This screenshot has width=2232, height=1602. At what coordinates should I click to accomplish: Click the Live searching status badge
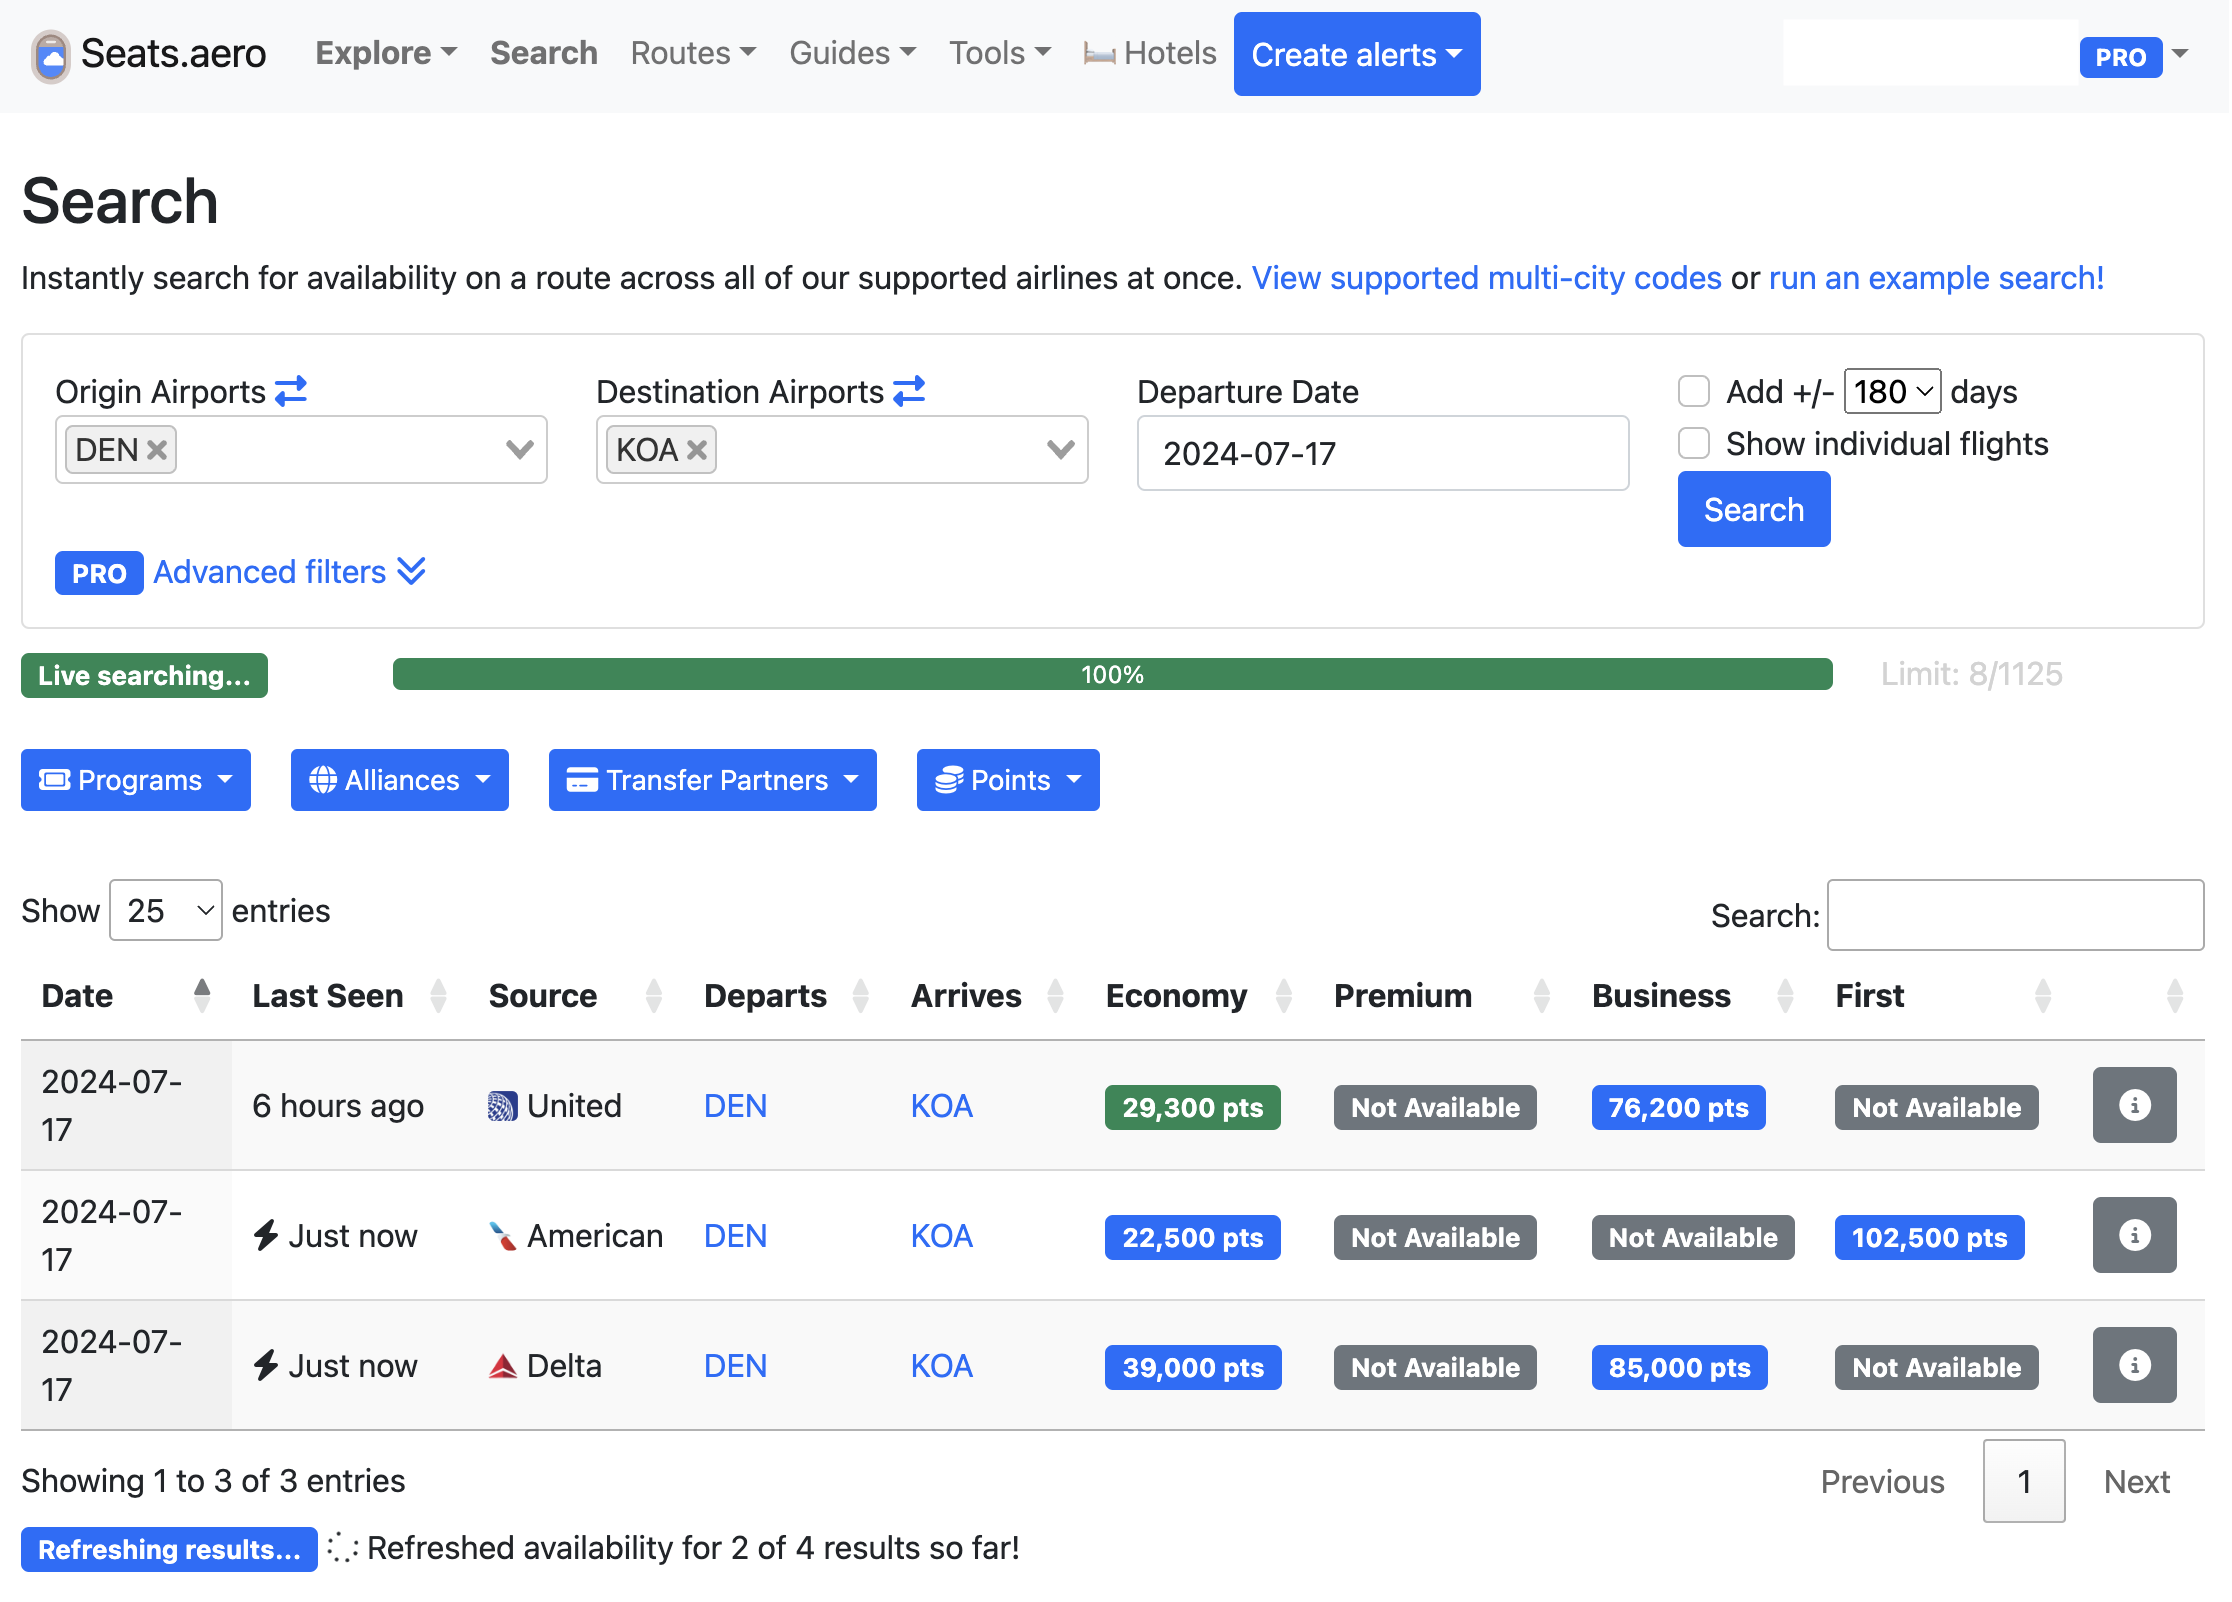(x=144, y=675)
